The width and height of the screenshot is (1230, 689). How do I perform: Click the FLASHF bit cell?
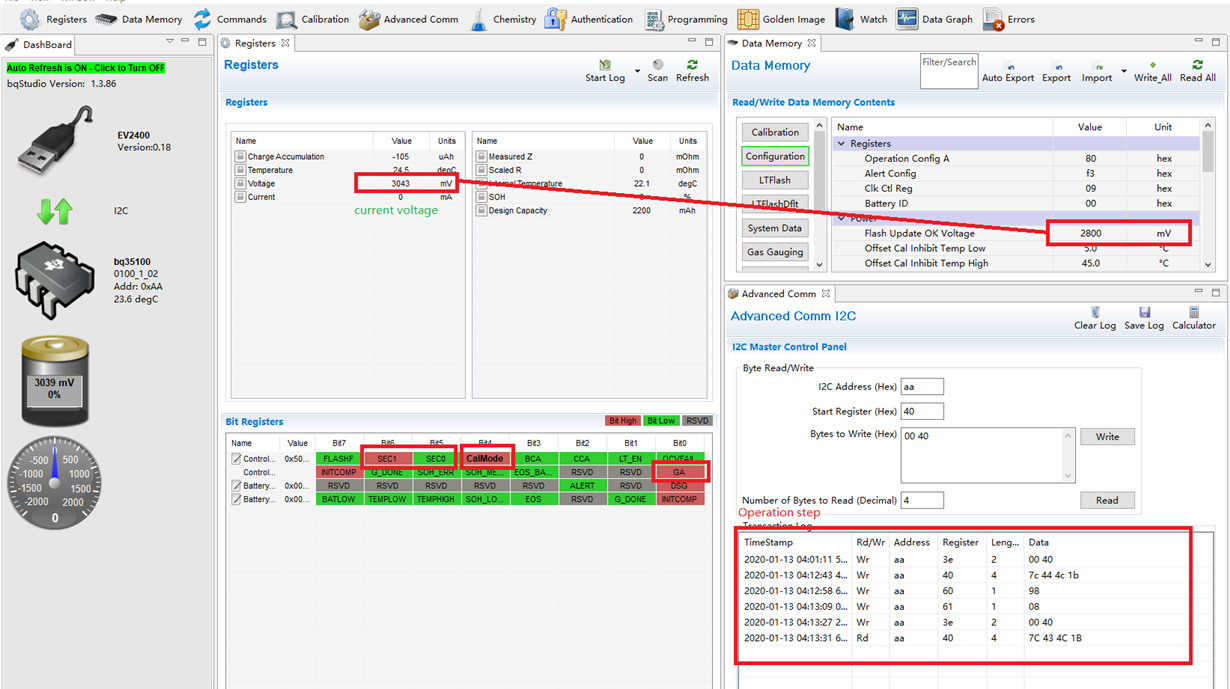click(x=339, y=459)
